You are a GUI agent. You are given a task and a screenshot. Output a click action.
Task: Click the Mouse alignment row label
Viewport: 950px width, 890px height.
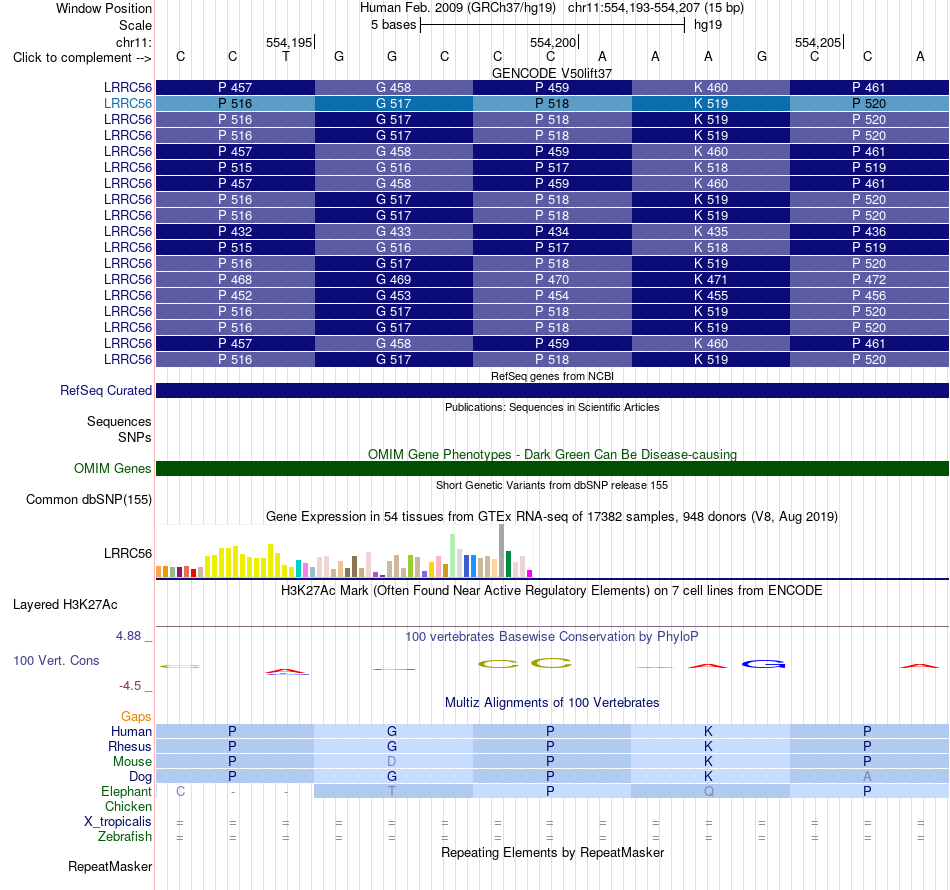[x=132, y=762]
